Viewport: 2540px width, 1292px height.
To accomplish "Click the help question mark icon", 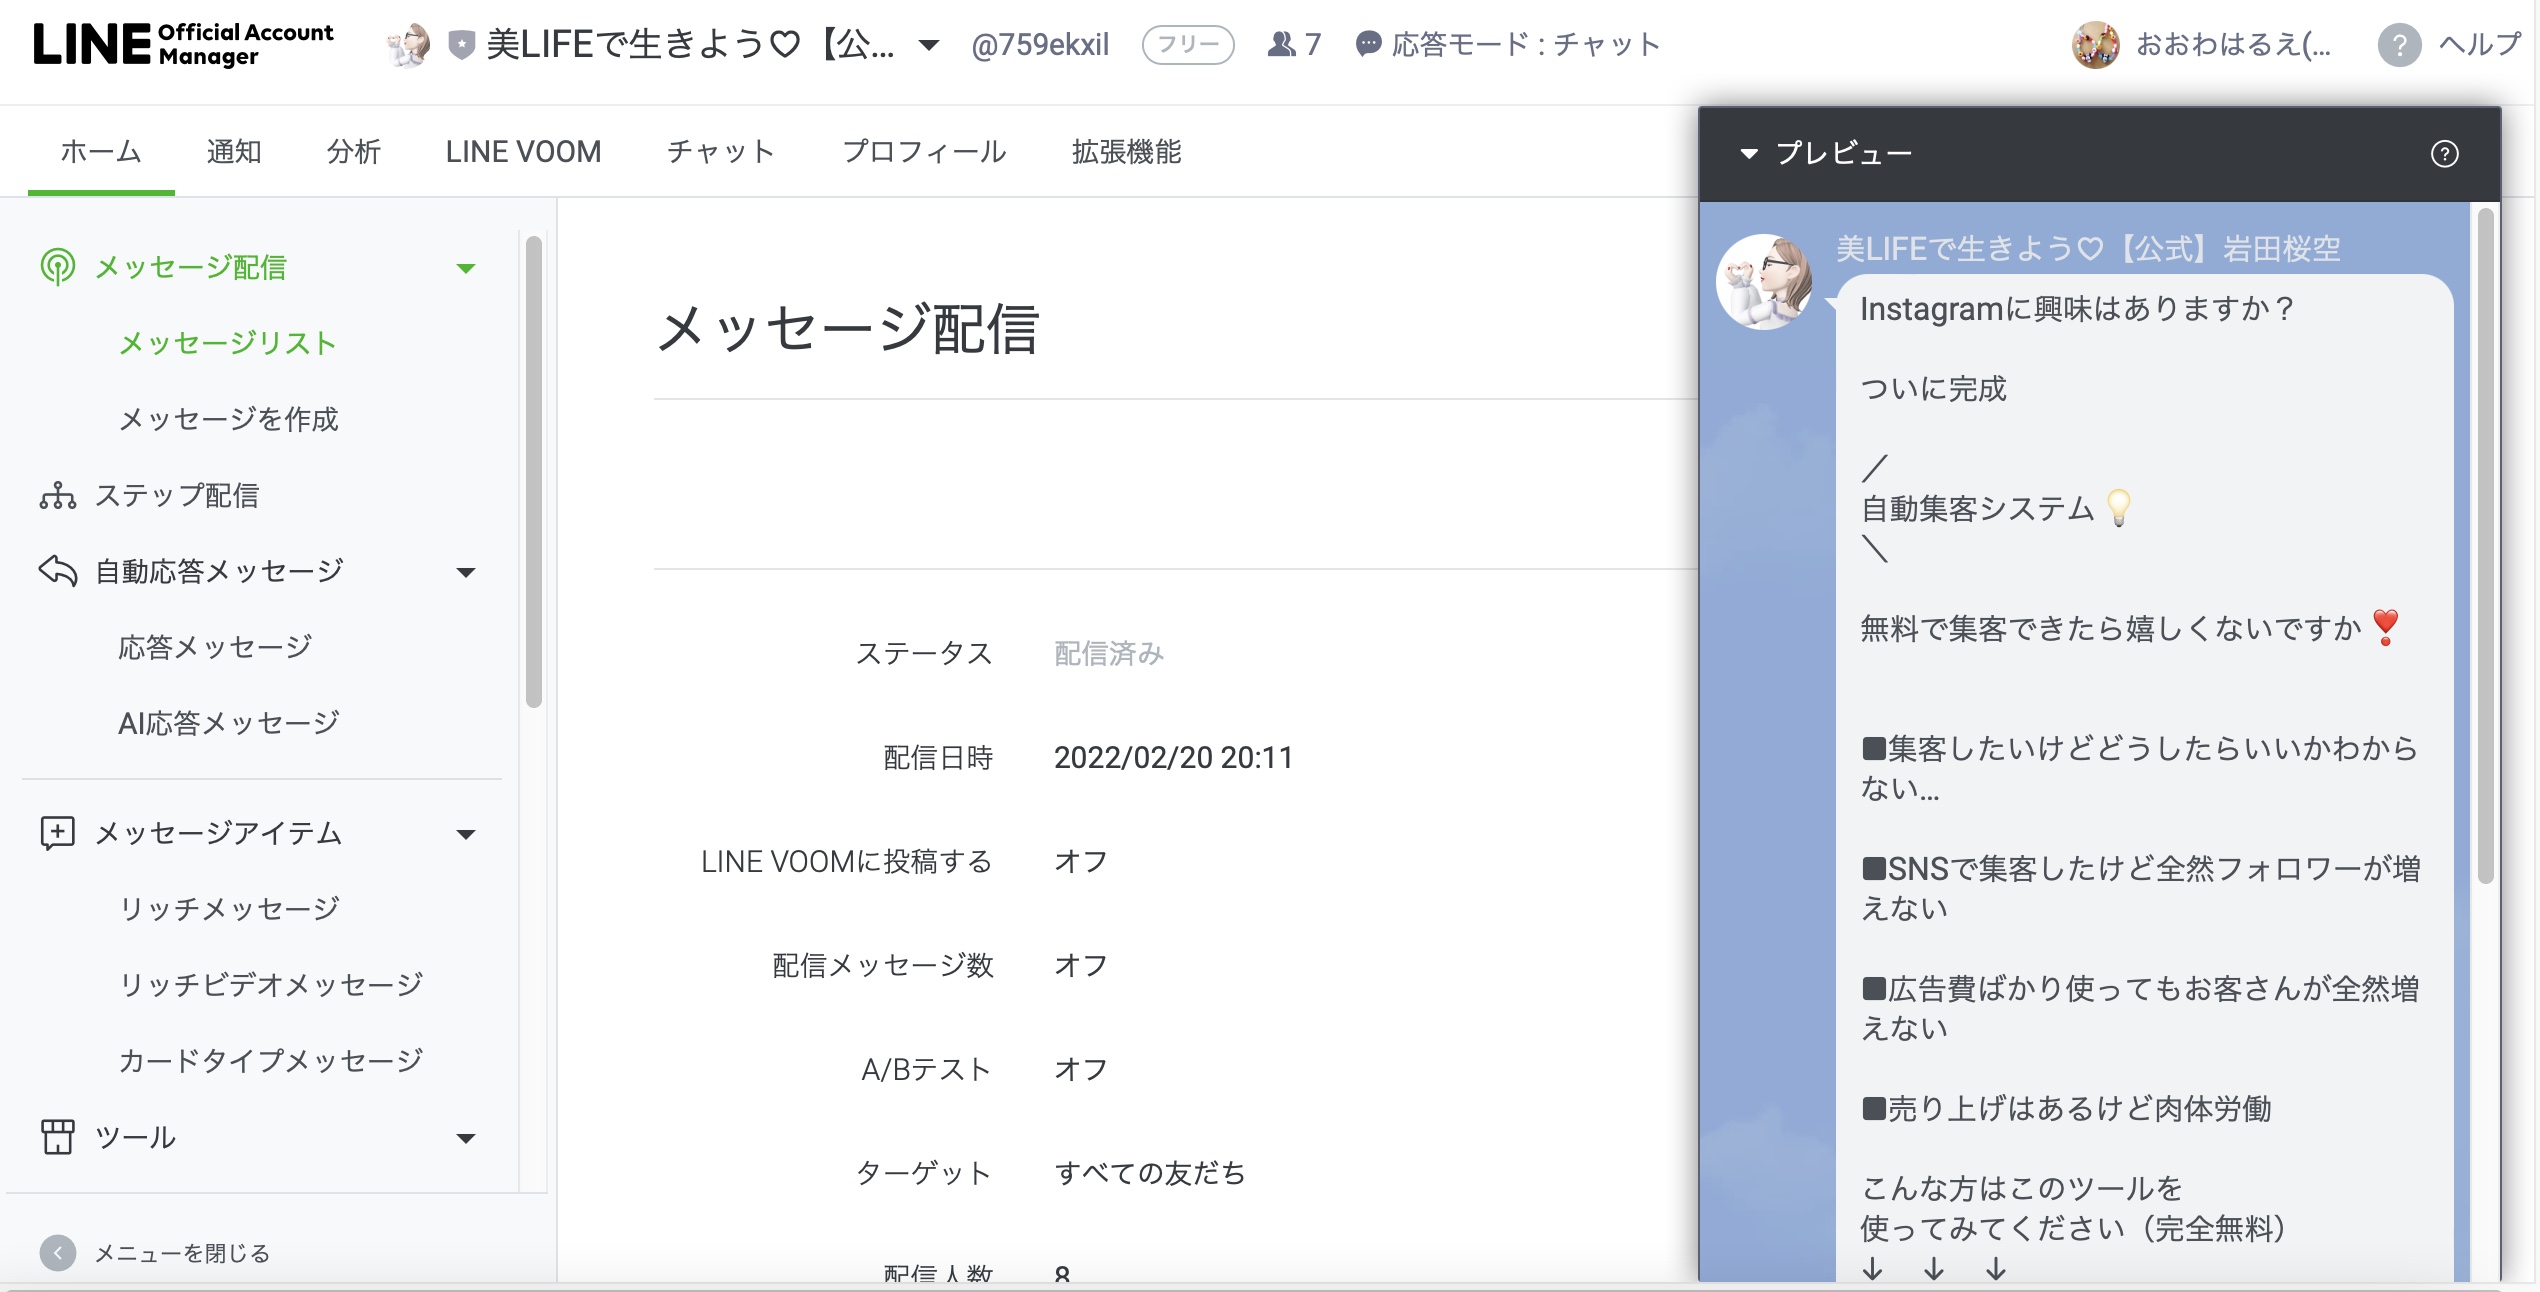I will coord(2399,44).
